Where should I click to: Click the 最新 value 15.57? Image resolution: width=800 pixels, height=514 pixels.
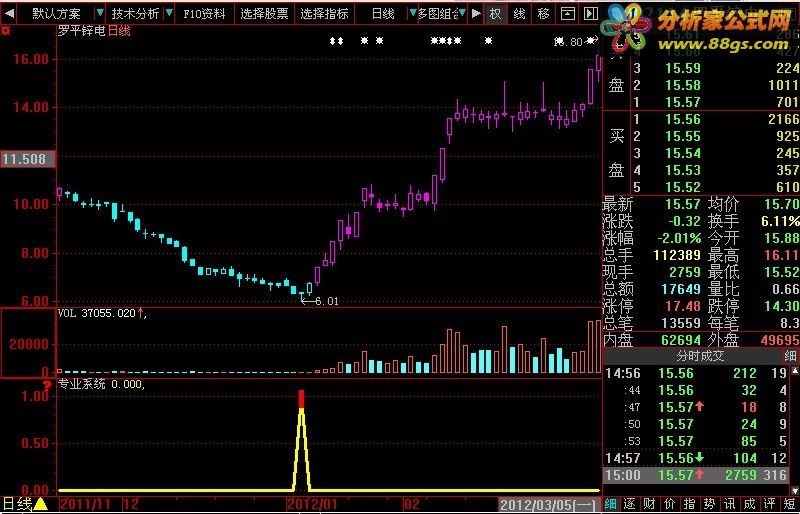683,205
